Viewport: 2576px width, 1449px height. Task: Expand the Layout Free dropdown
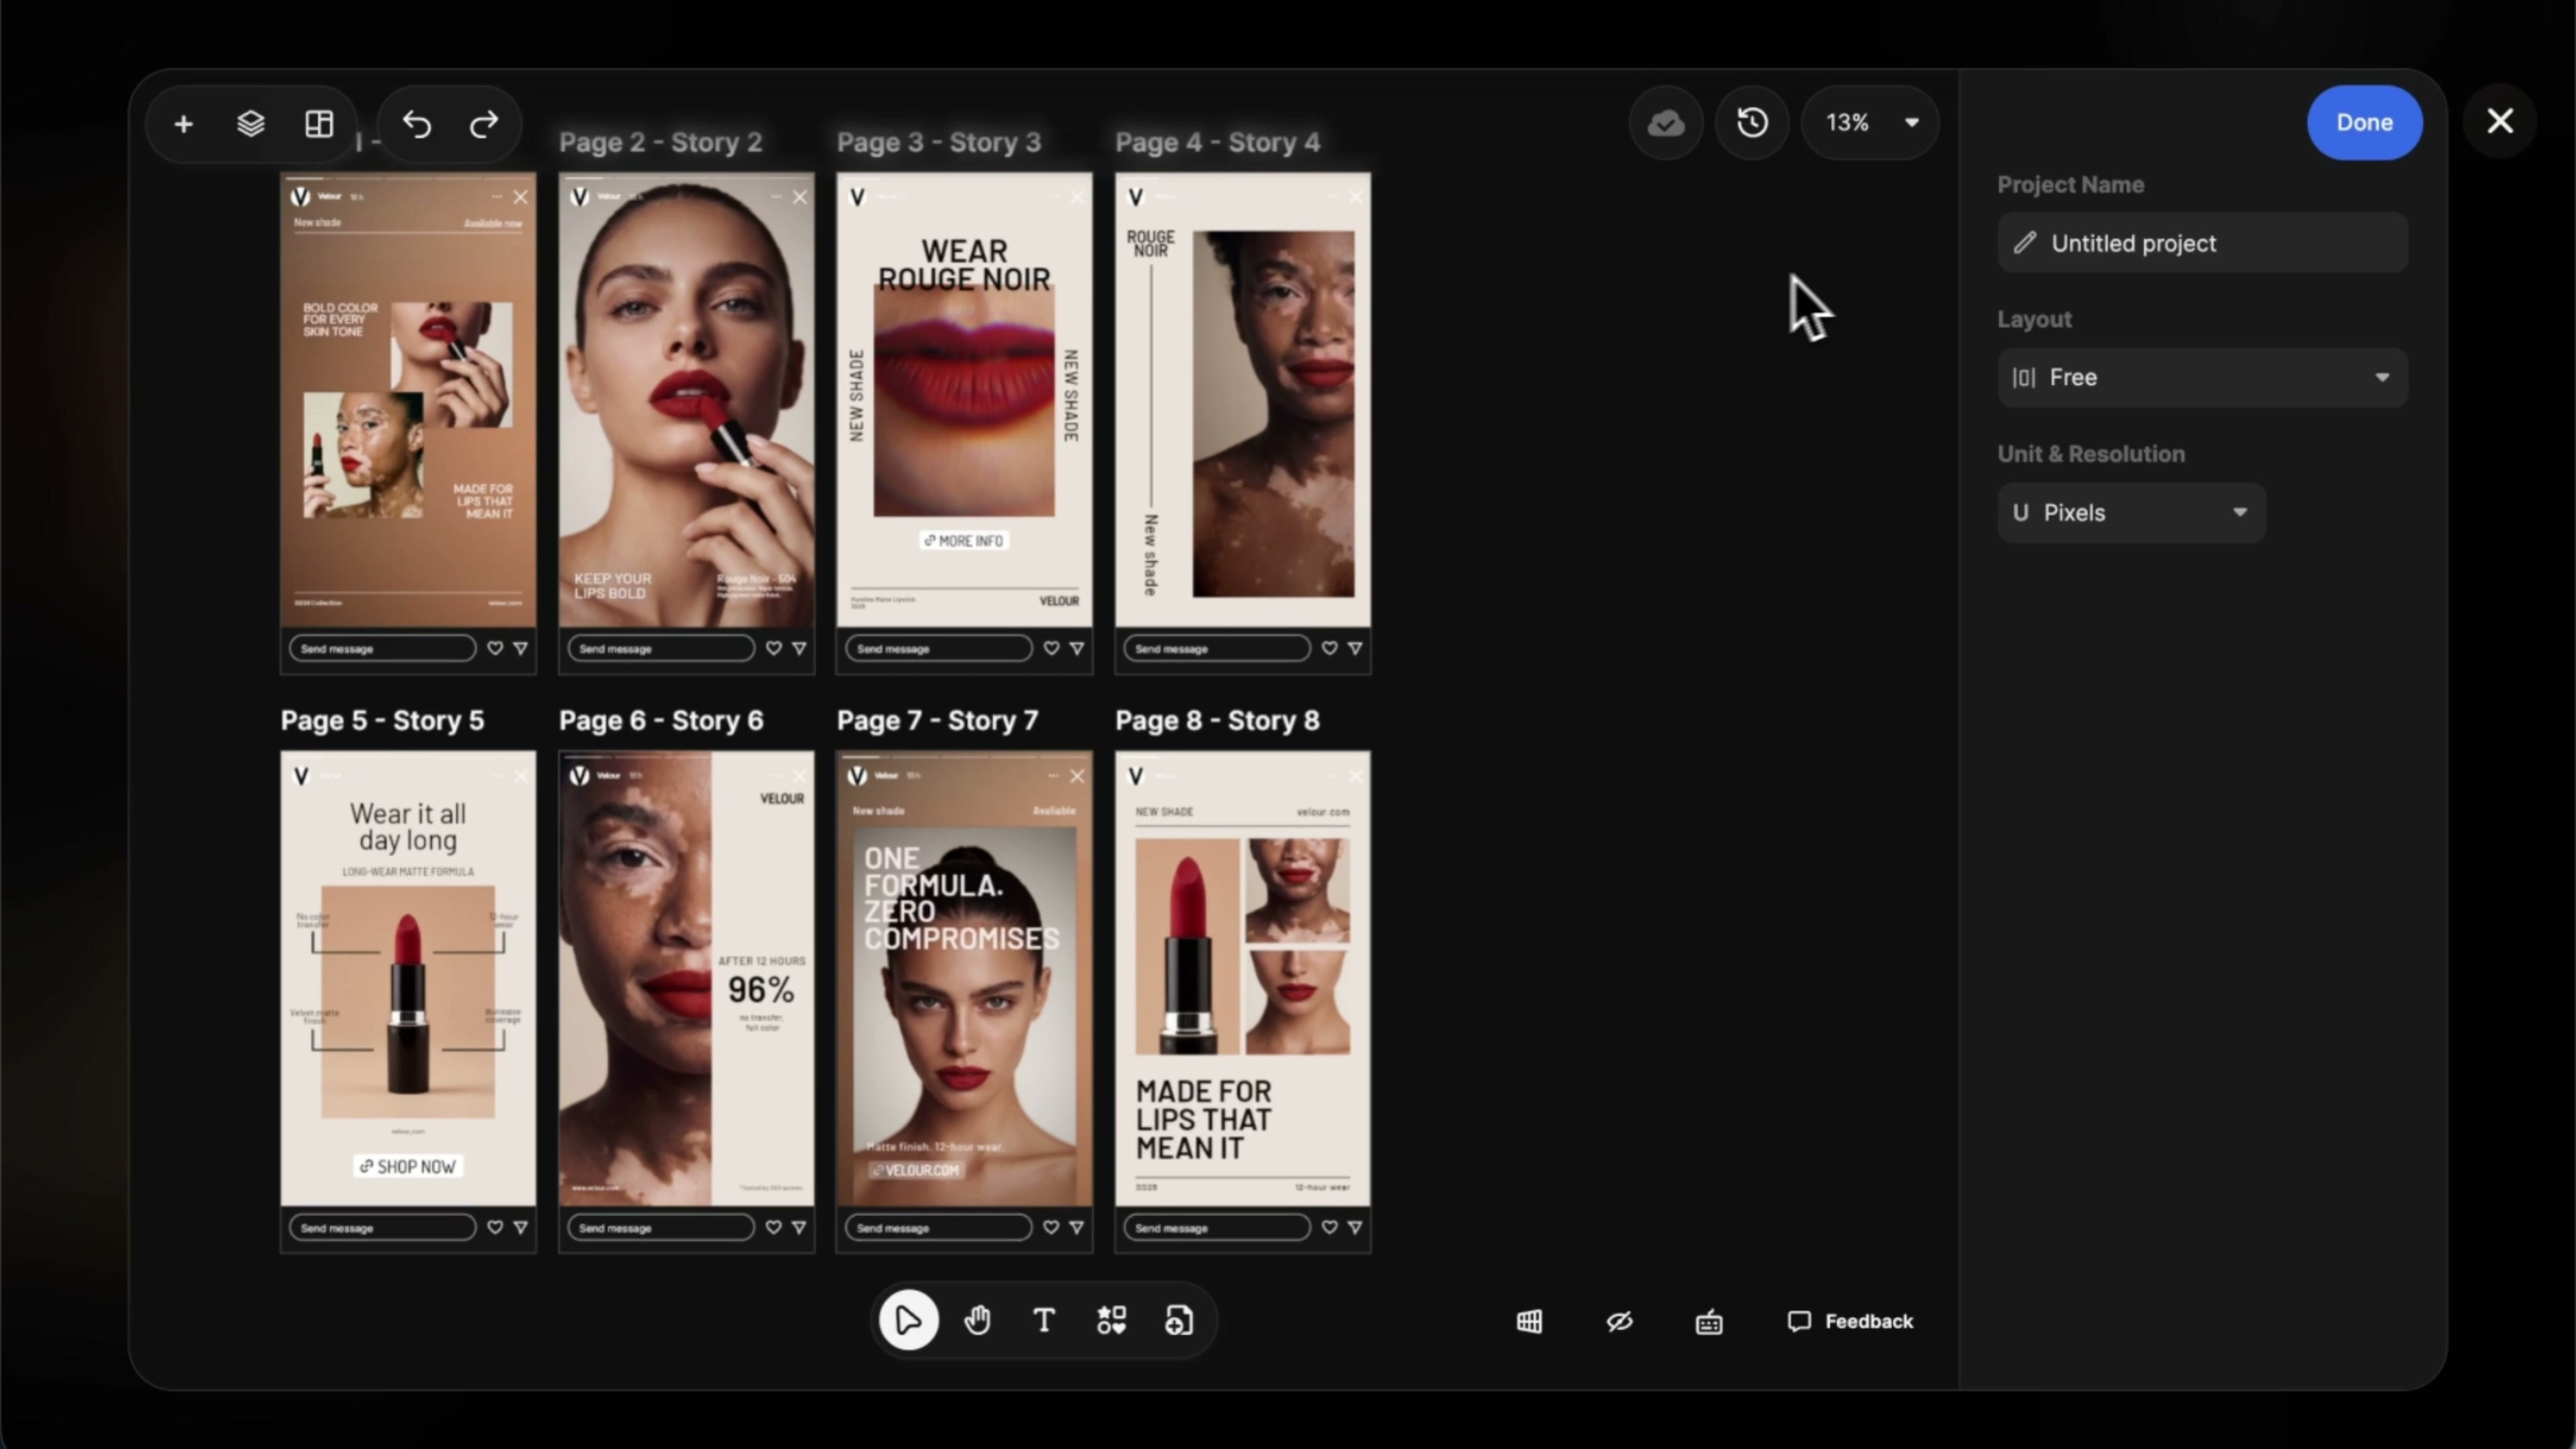[x=2202, y=377]
